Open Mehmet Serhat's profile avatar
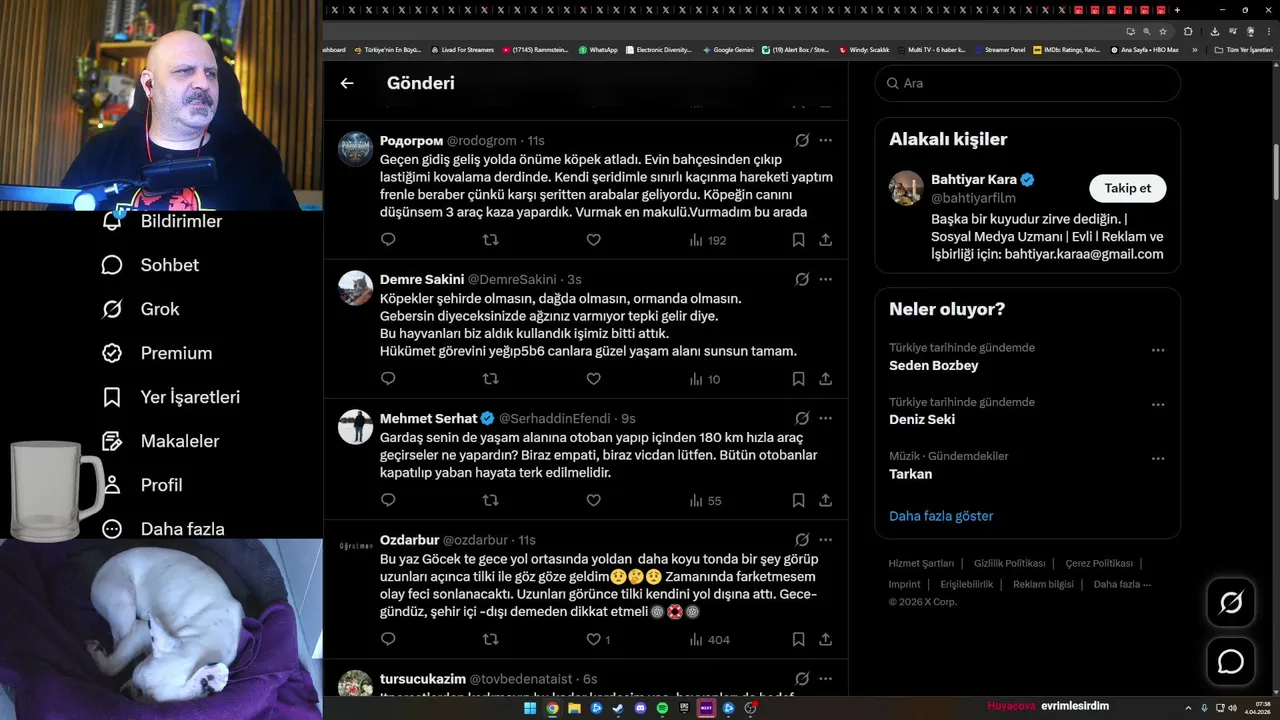 pyautogui.click(x=355, y=427)
